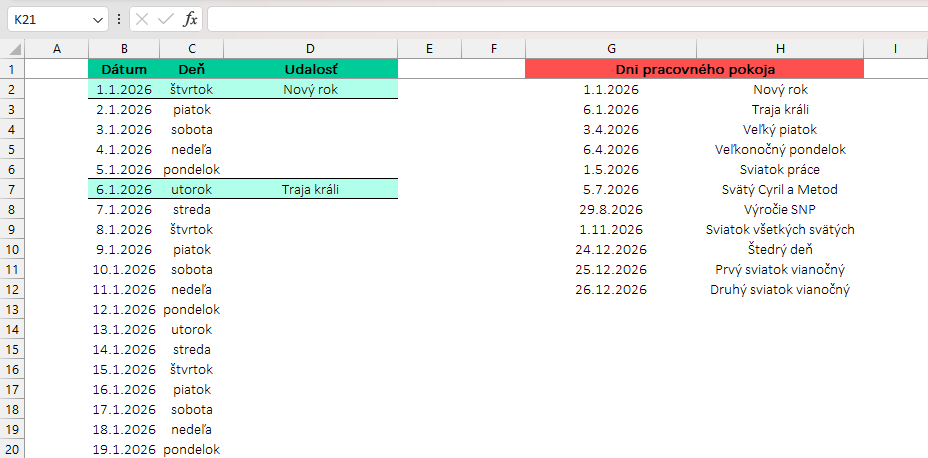Click the Select All corner triangle
Viewport: 928px width, 458px height.
pos(16,49)
